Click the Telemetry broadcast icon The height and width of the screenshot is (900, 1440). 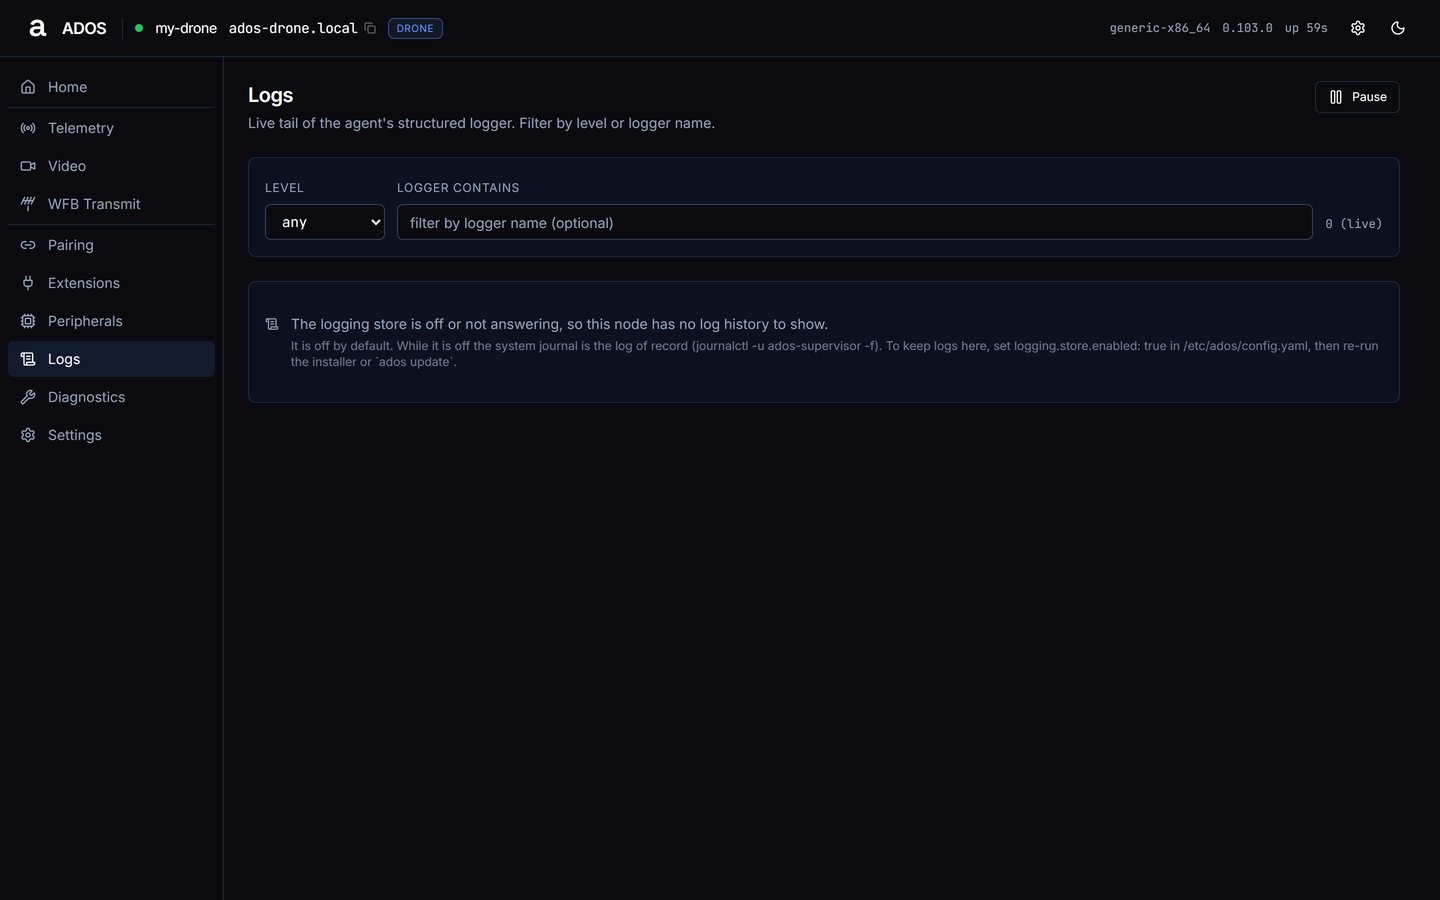[28, 128]
